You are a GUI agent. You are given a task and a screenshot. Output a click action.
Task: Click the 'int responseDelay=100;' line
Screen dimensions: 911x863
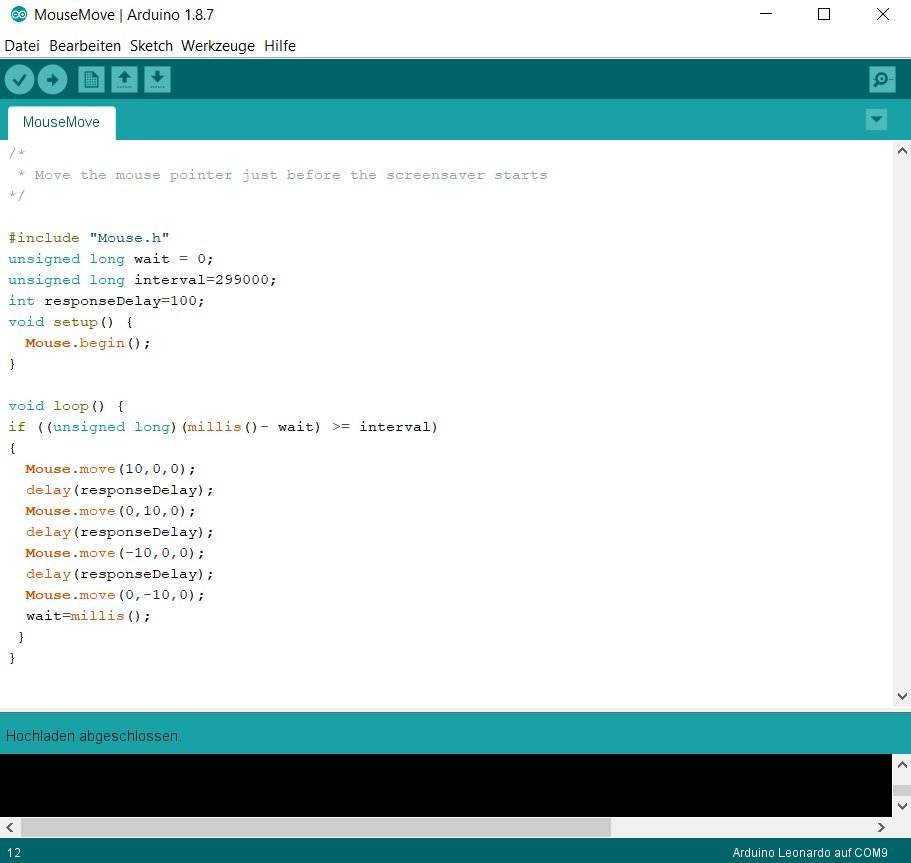click(x=106, y=301)
